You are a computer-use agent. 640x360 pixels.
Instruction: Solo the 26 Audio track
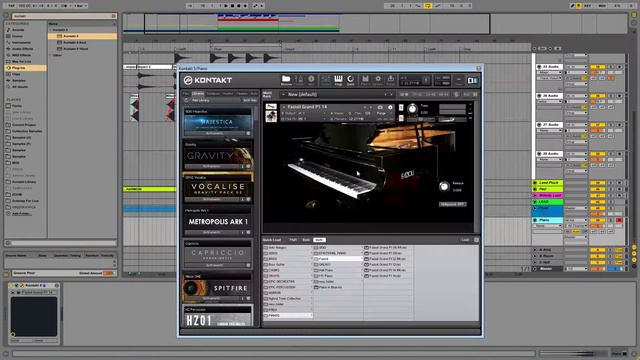611,96
